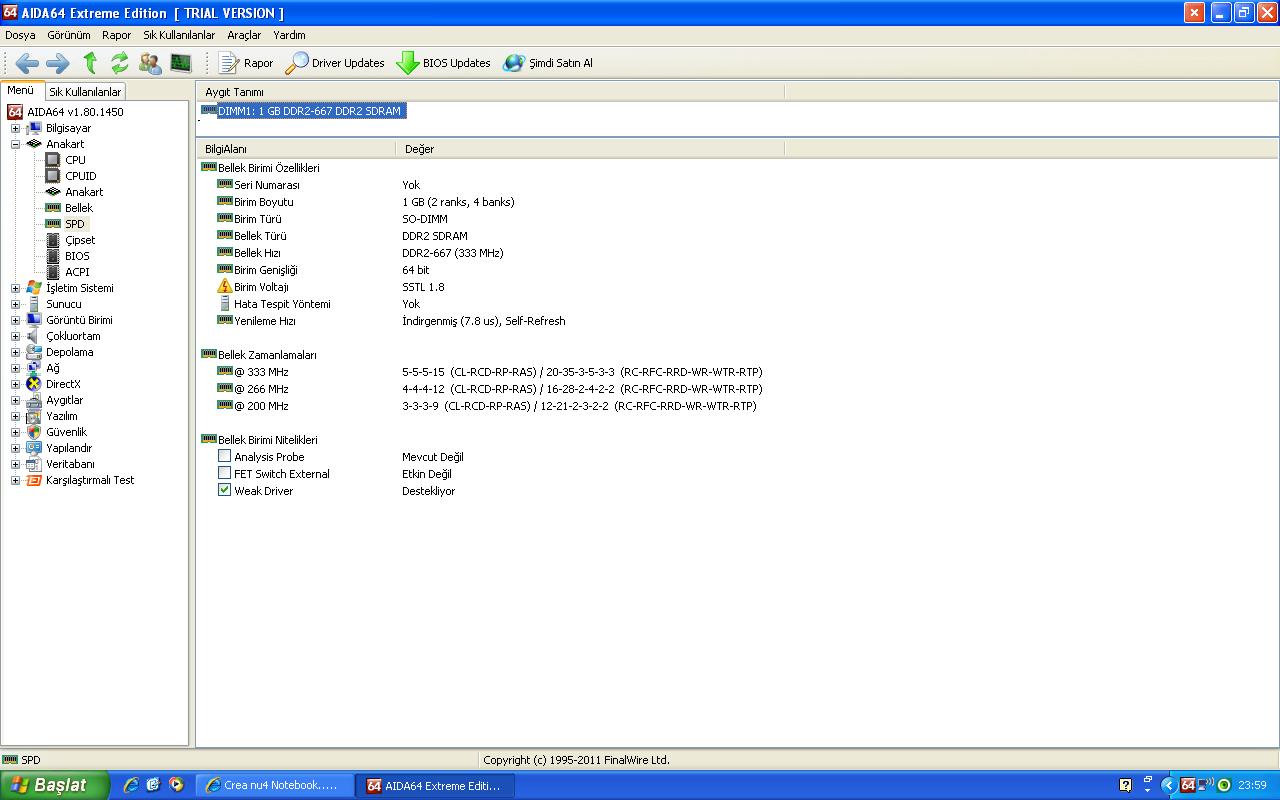Expand the İşletim Sistemi tree node

(15, 288)
